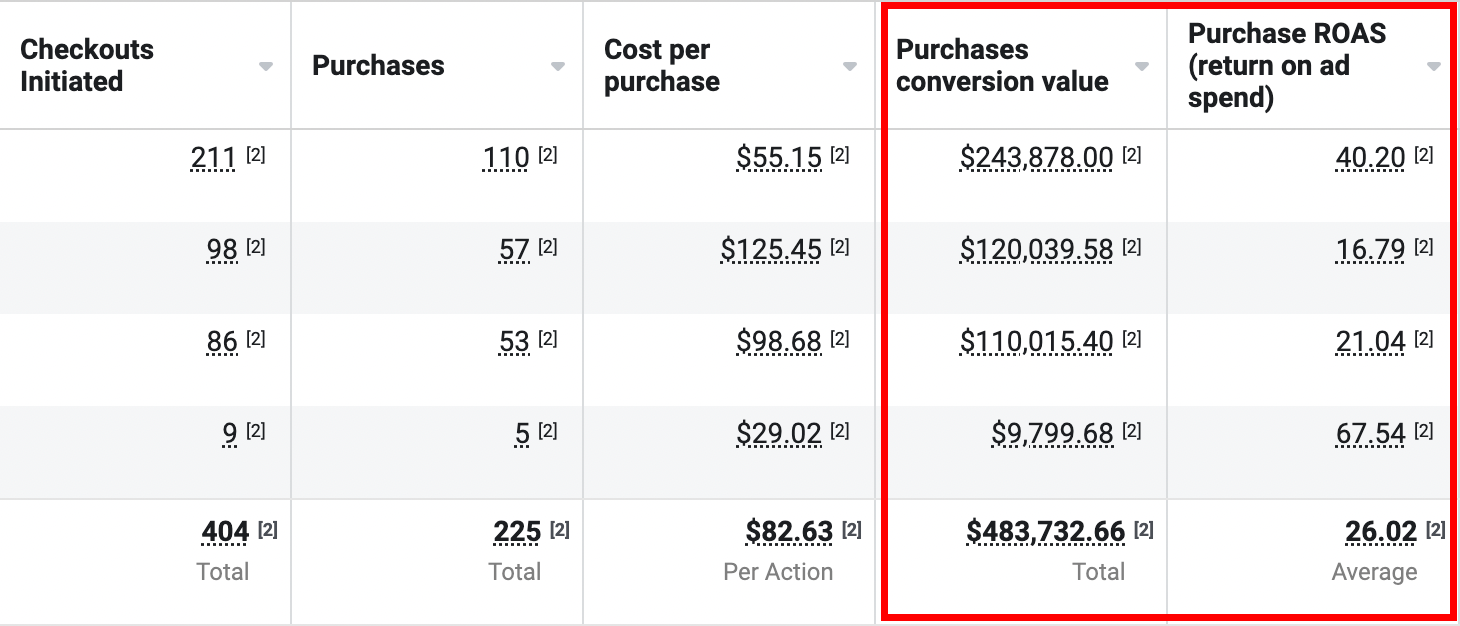Viewport: 1460px width, 626px height.
Task: Click the $82.63 per action cost
Action: coord(789,532)
